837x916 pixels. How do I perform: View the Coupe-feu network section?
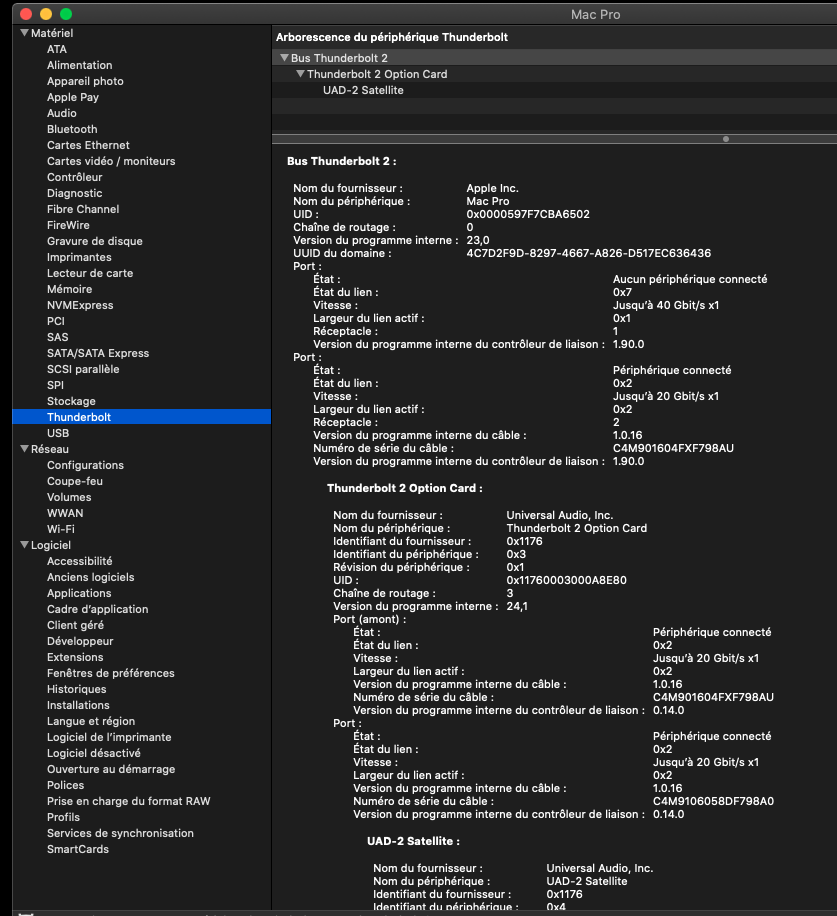pos(75,481)
